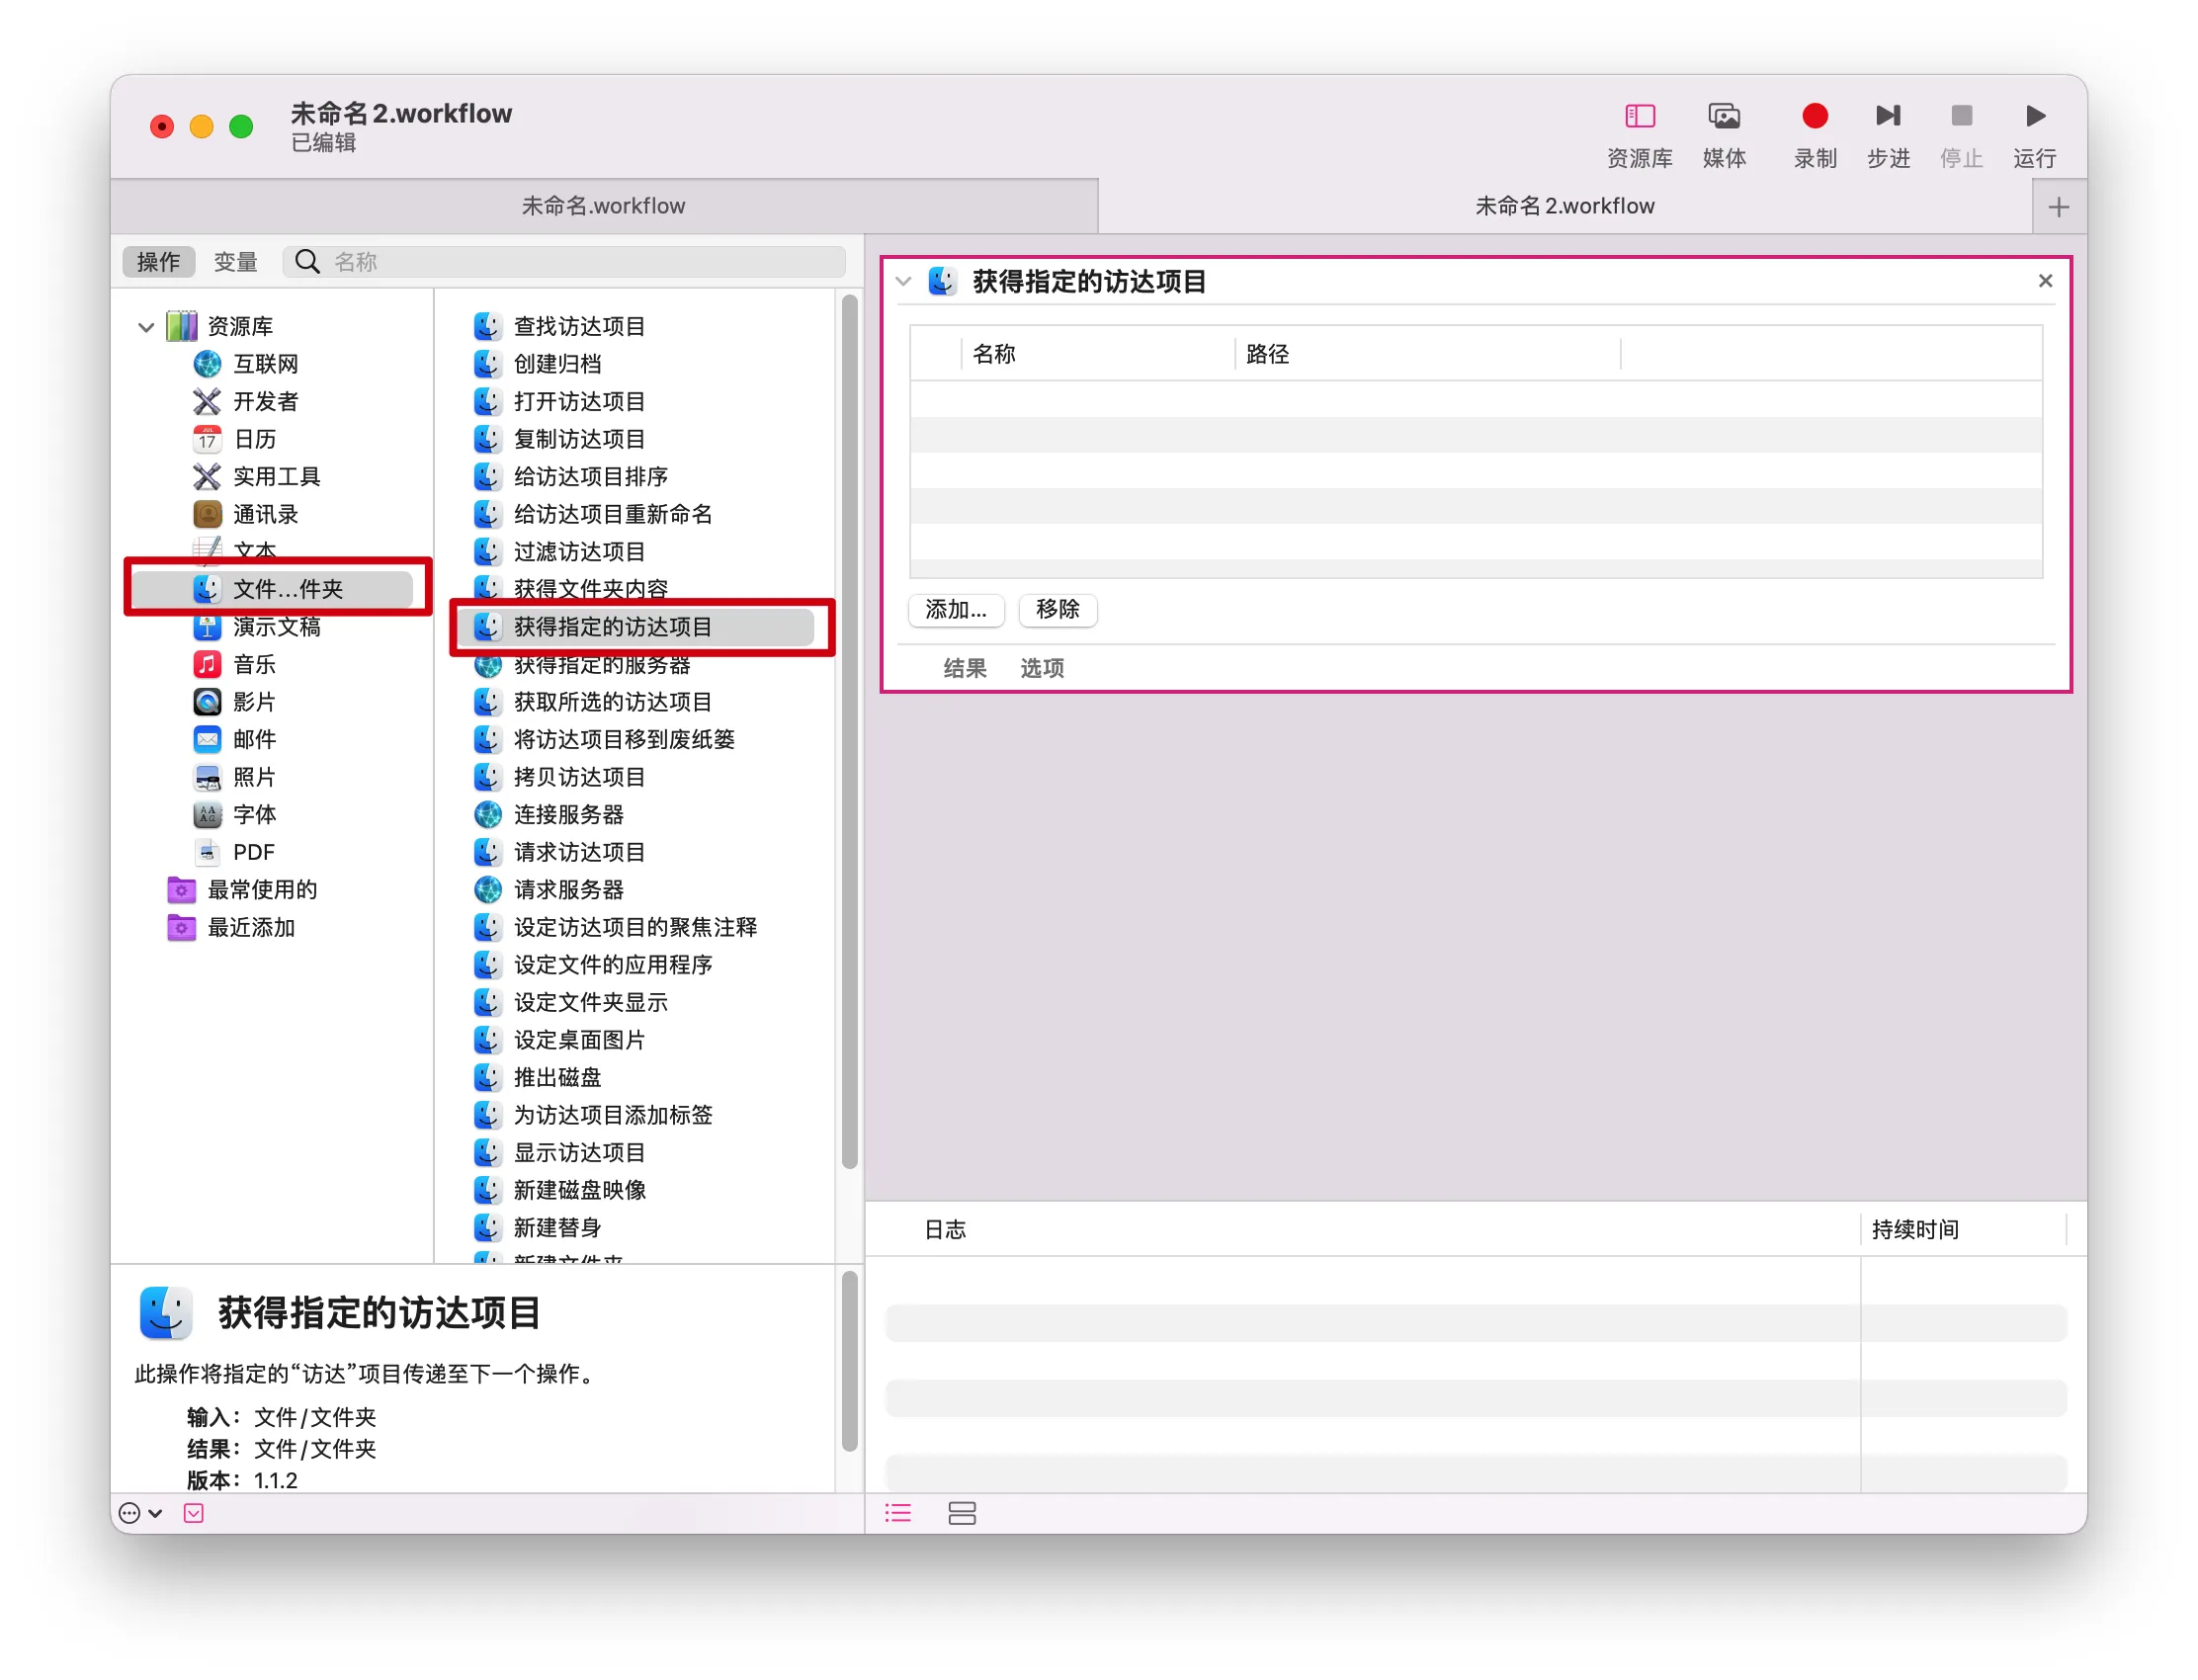Show log list view icon
This screenshot has height=1680, width=2198.
coord(898,1513)
